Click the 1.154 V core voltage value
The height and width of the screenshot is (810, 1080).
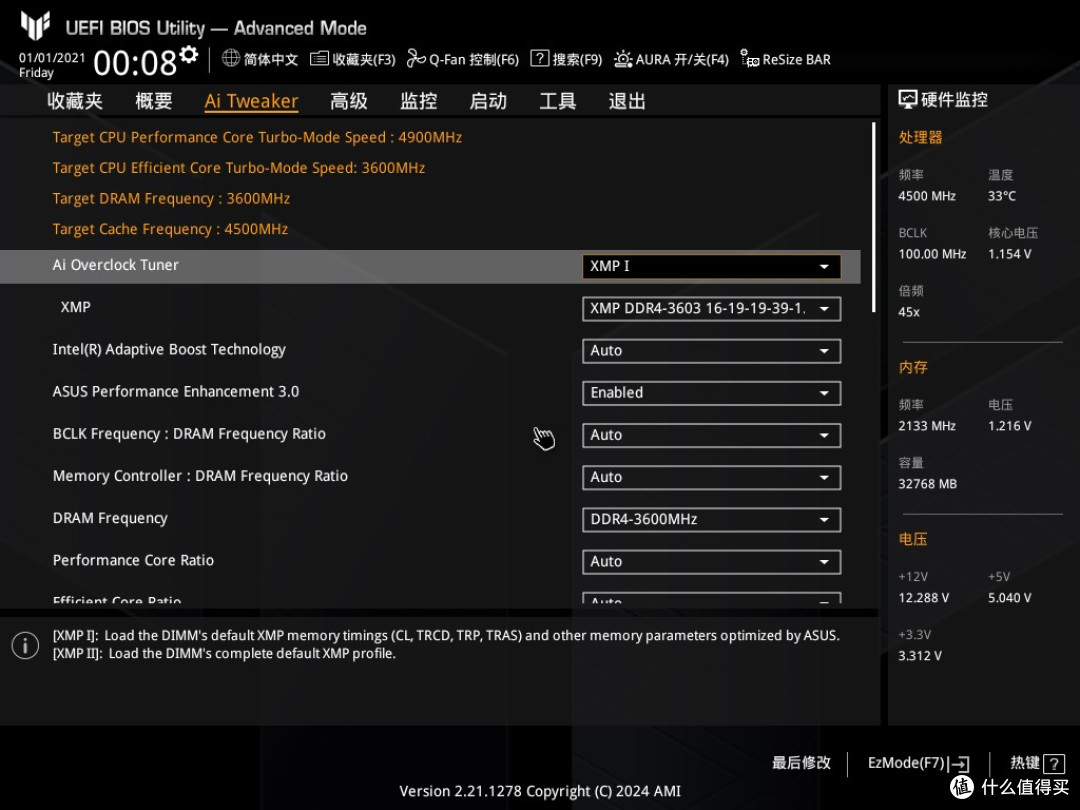click(x=1010, y=254)
